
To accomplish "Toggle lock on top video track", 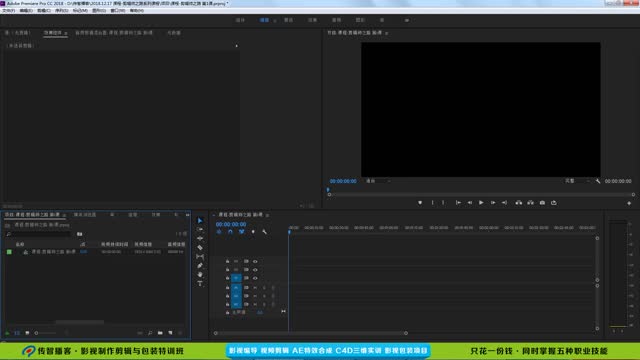I will point(227,261).
